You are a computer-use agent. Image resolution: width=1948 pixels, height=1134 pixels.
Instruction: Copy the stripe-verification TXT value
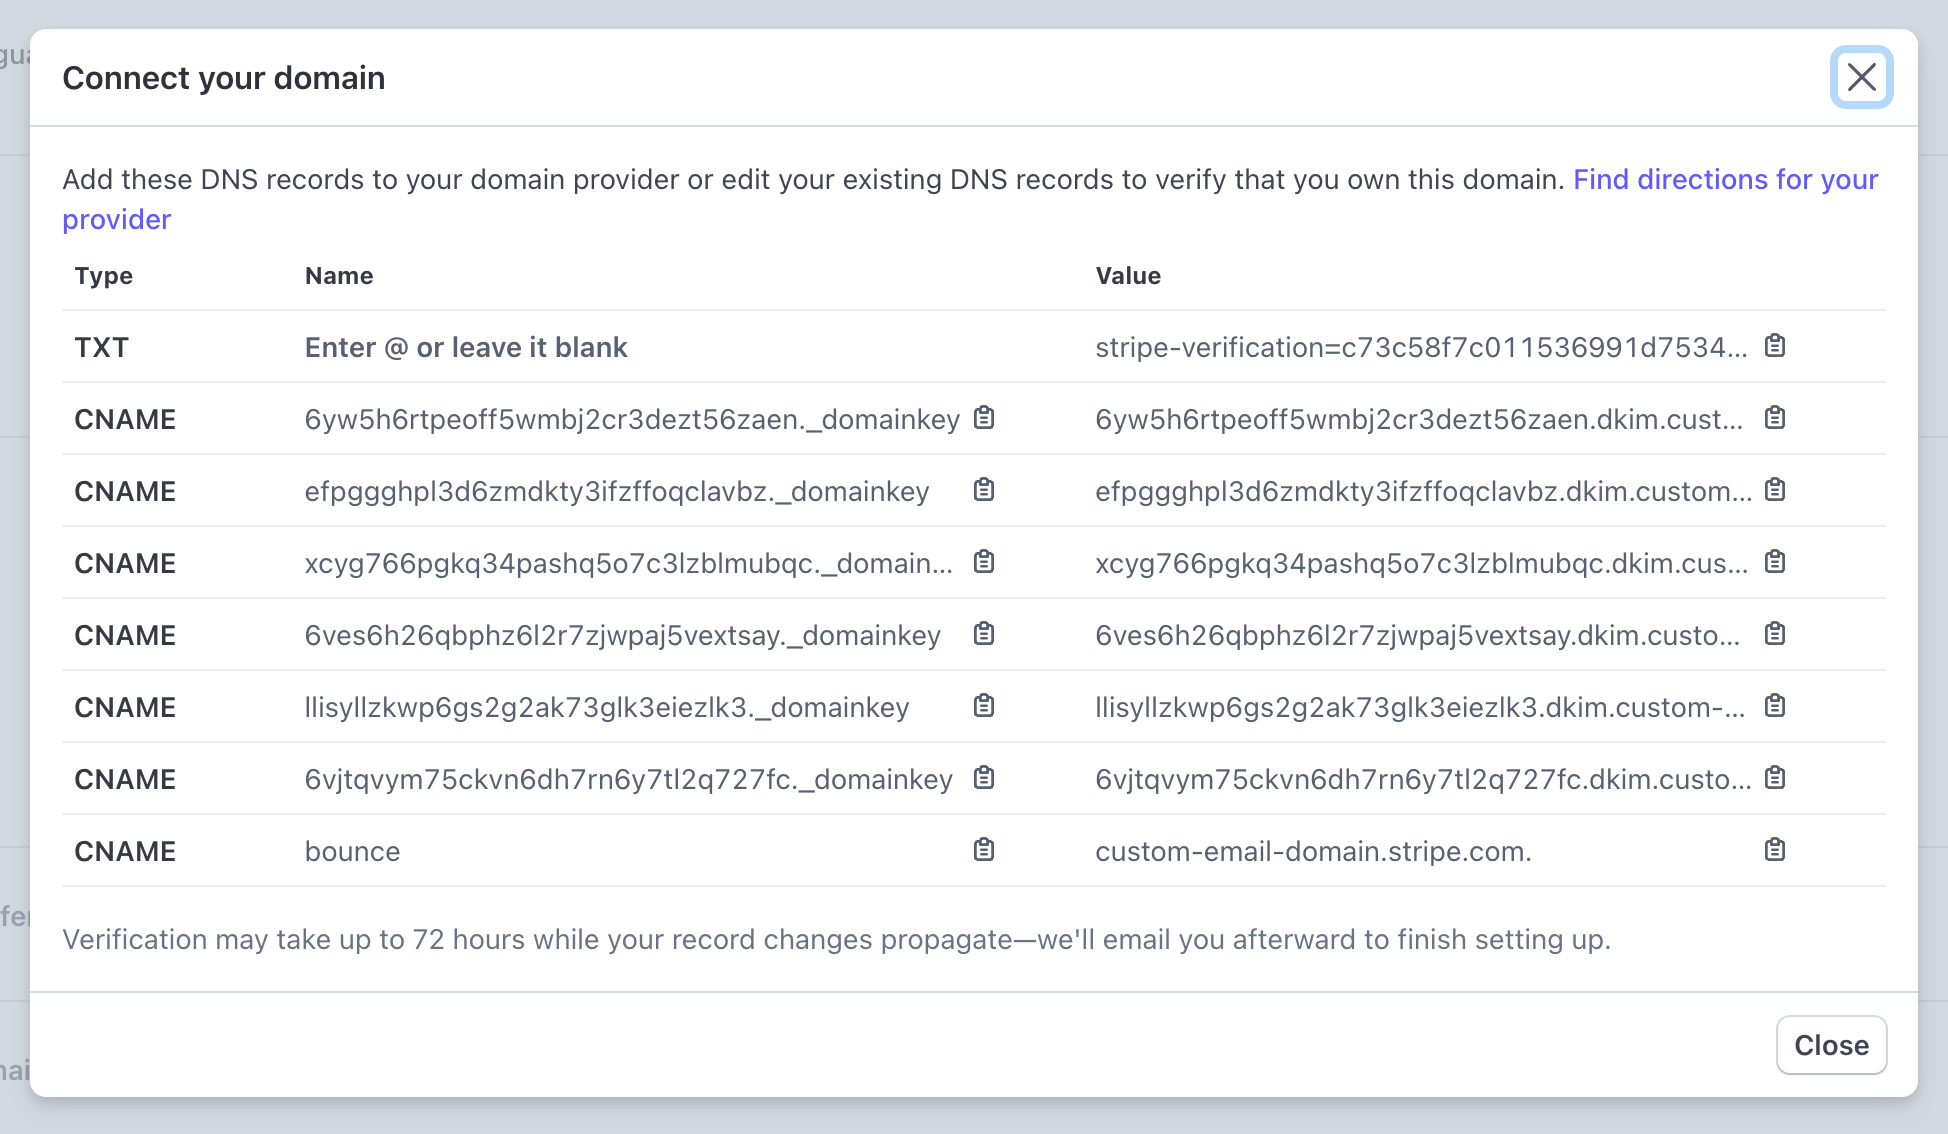[1775, 346]
